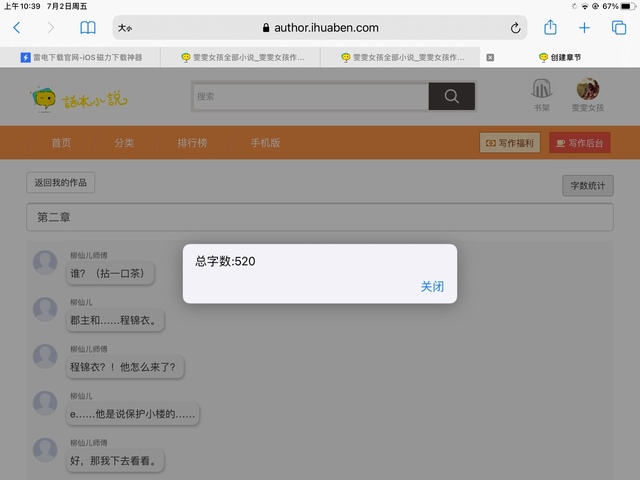Open Safari bookmarks book icon
Image resolution: width=640 pixels, height=480 pixels.
[x=88, y=28]
